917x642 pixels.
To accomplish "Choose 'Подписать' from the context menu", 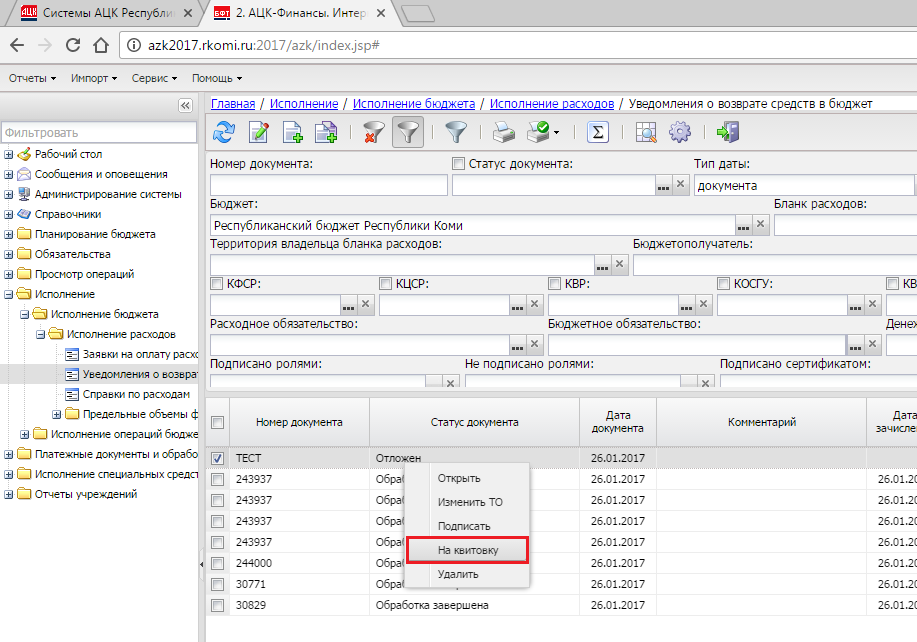I will point(463,526).
